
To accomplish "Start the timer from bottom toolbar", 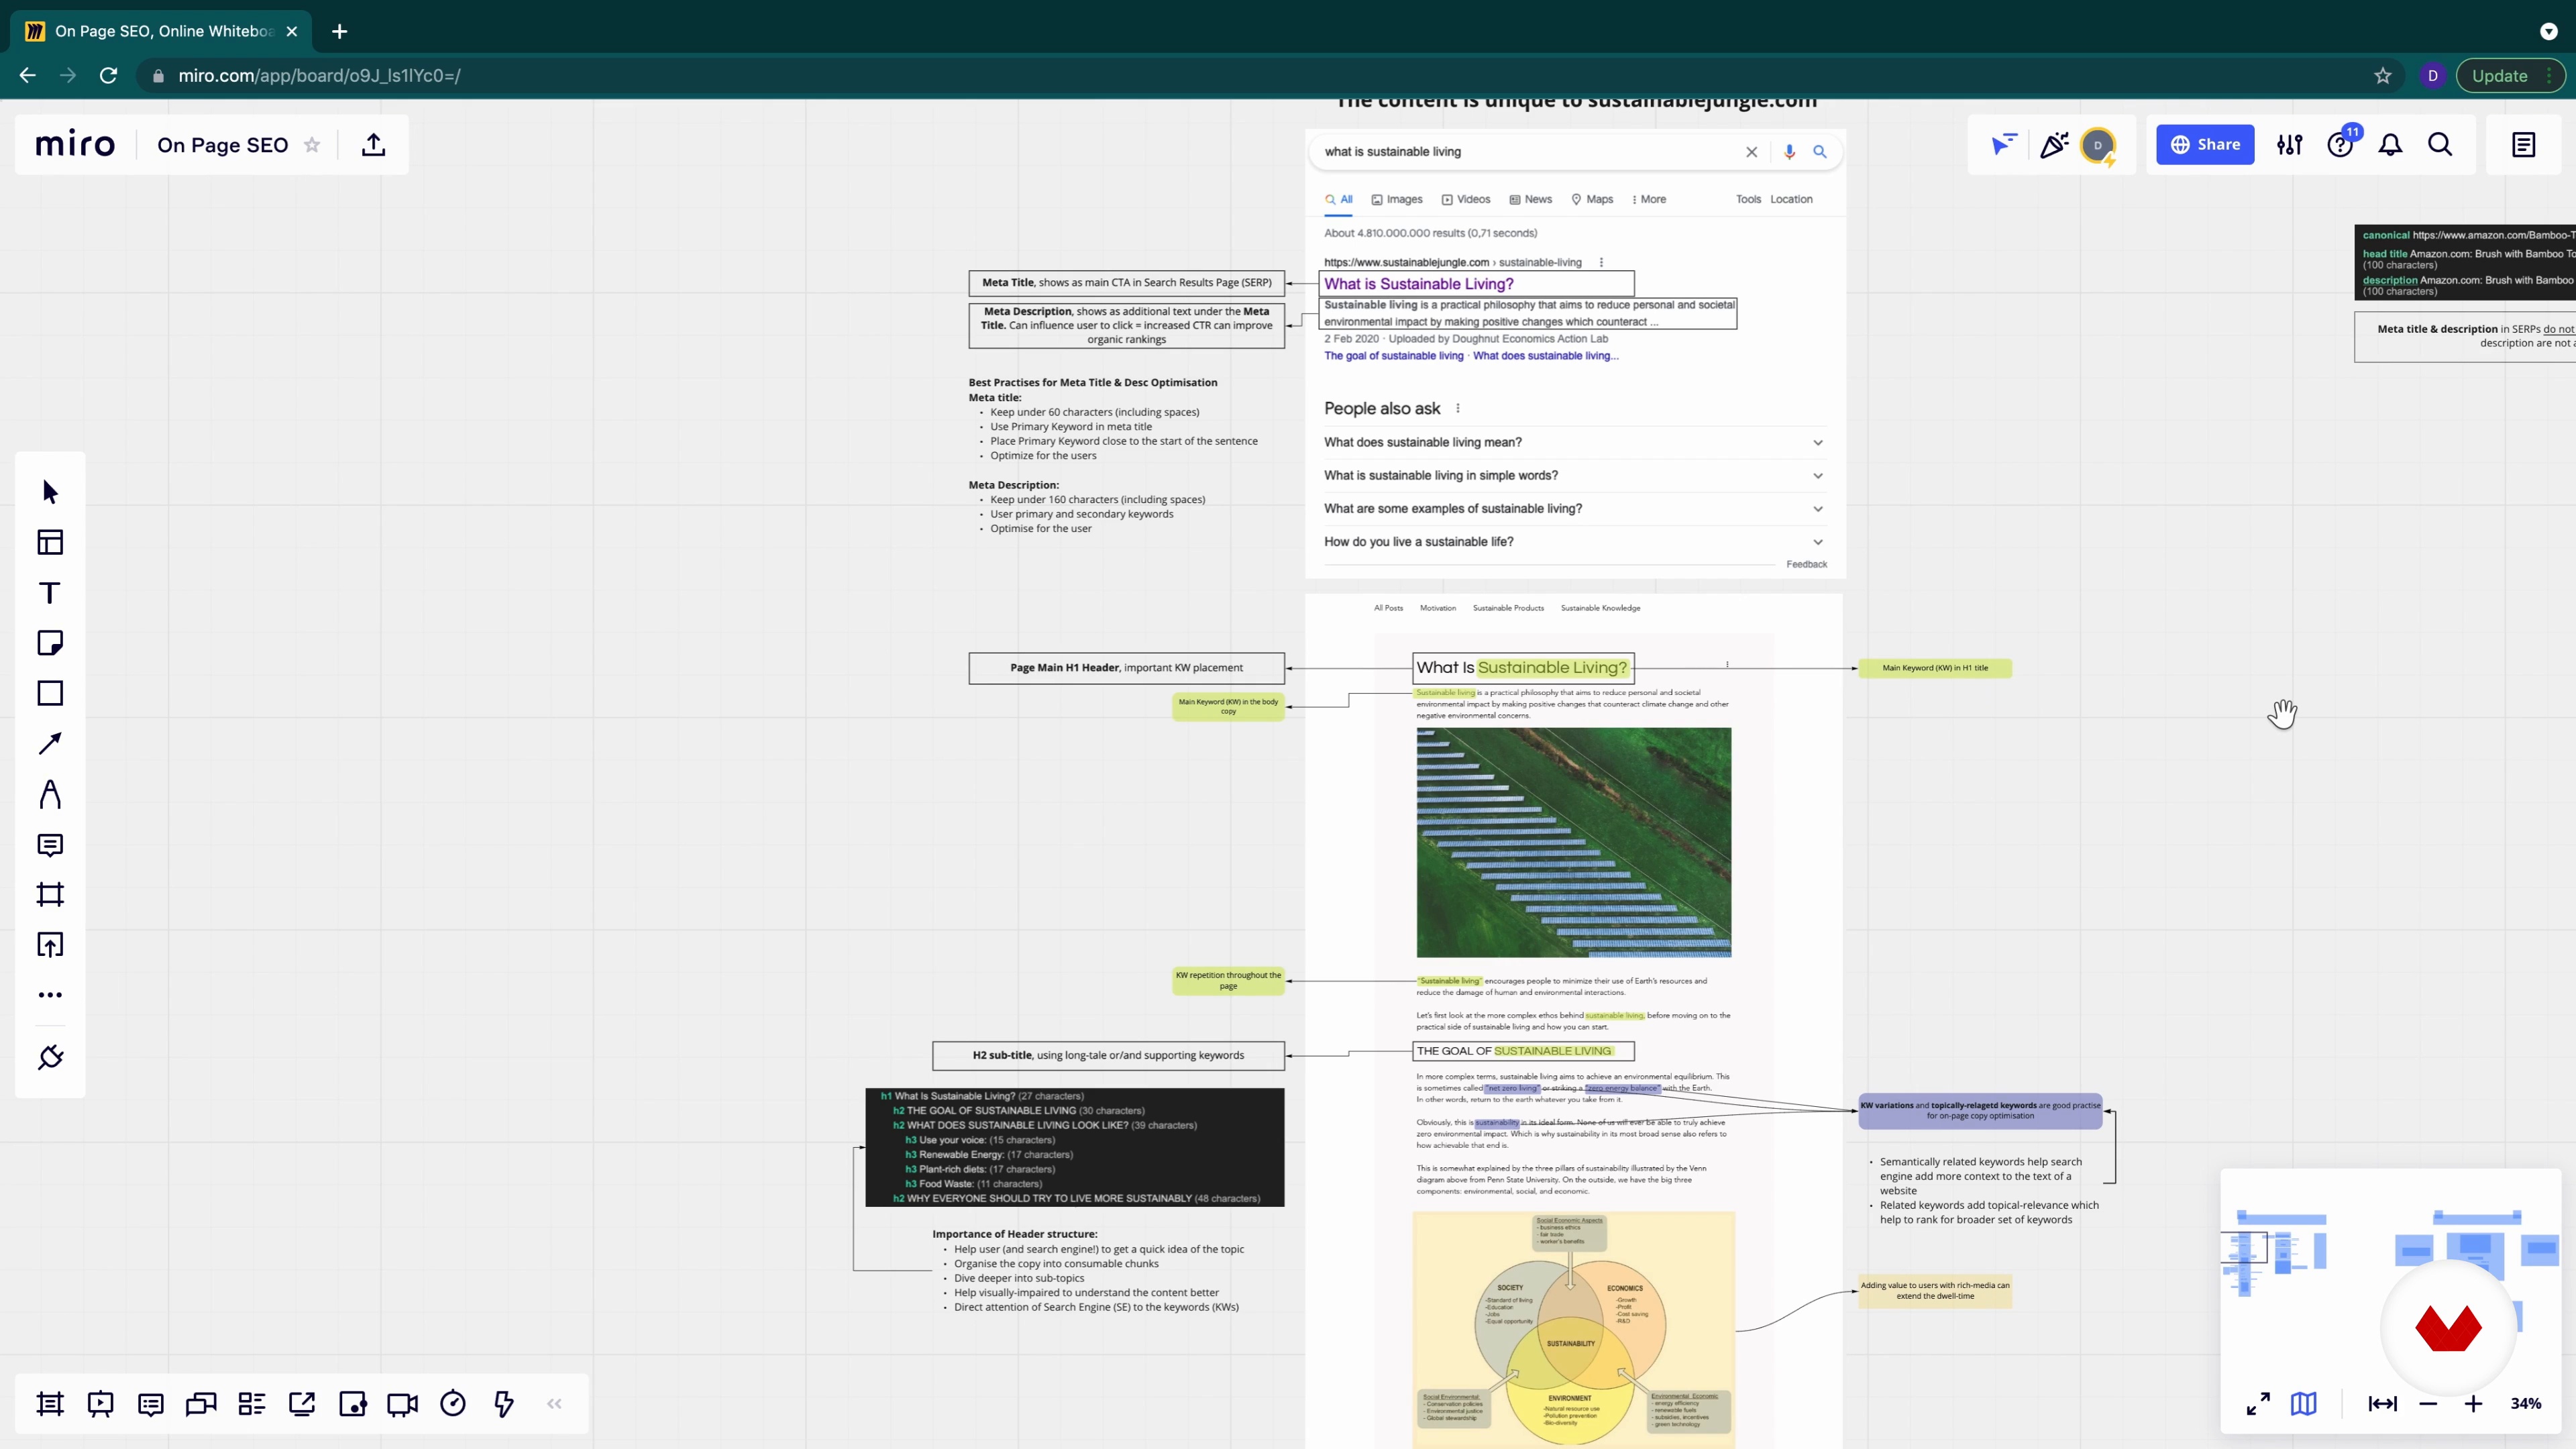I will 453,1404.
